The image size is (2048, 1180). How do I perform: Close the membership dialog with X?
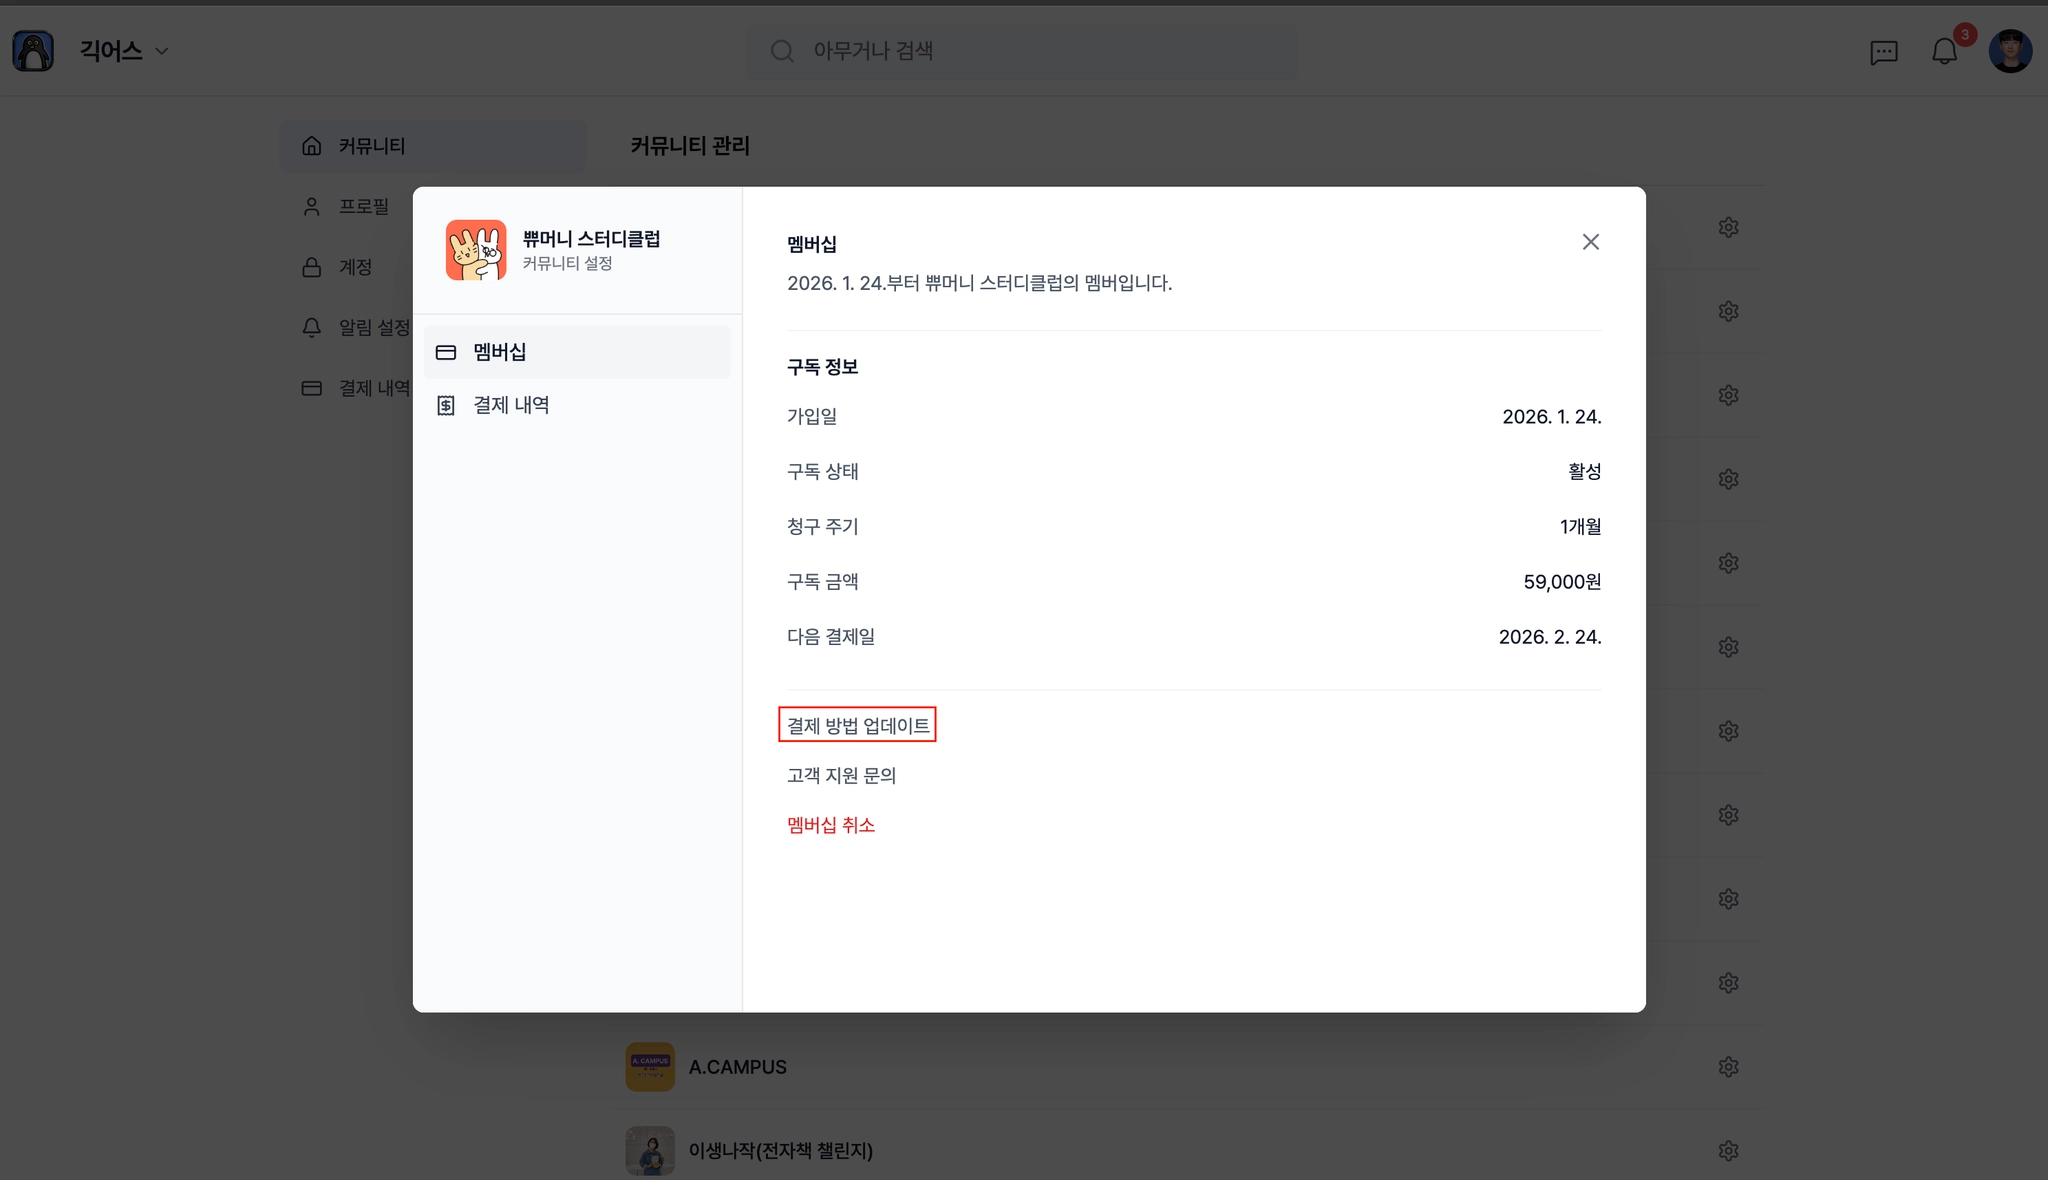click(1590, 242)
